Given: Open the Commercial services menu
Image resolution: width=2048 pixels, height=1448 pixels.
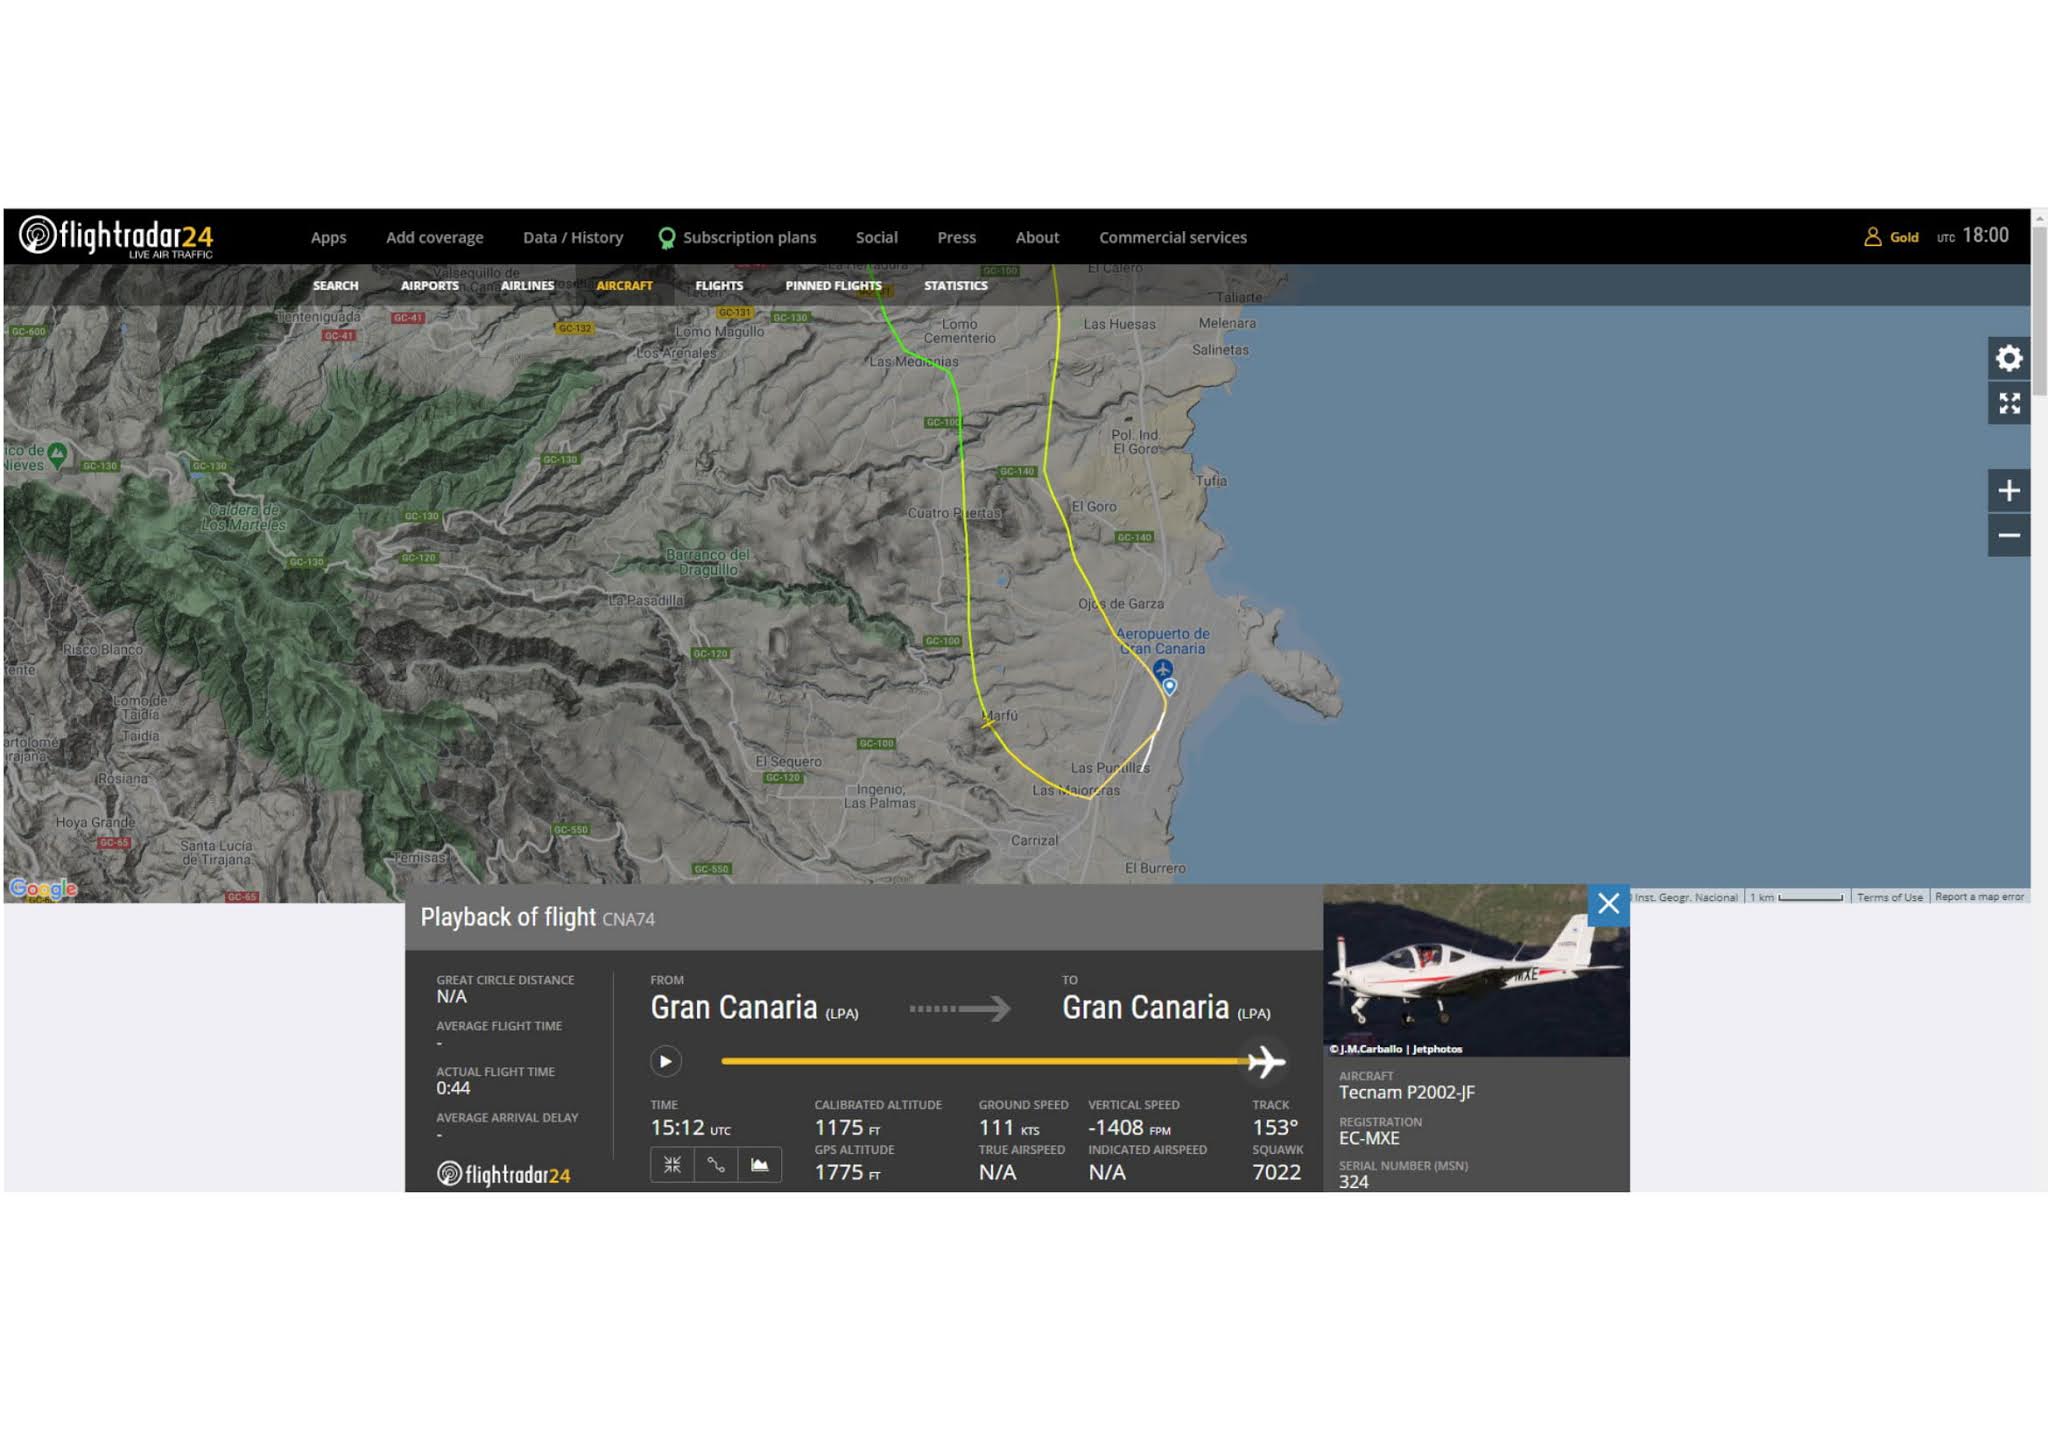Looking at the screenshot, I should 1172,238.
